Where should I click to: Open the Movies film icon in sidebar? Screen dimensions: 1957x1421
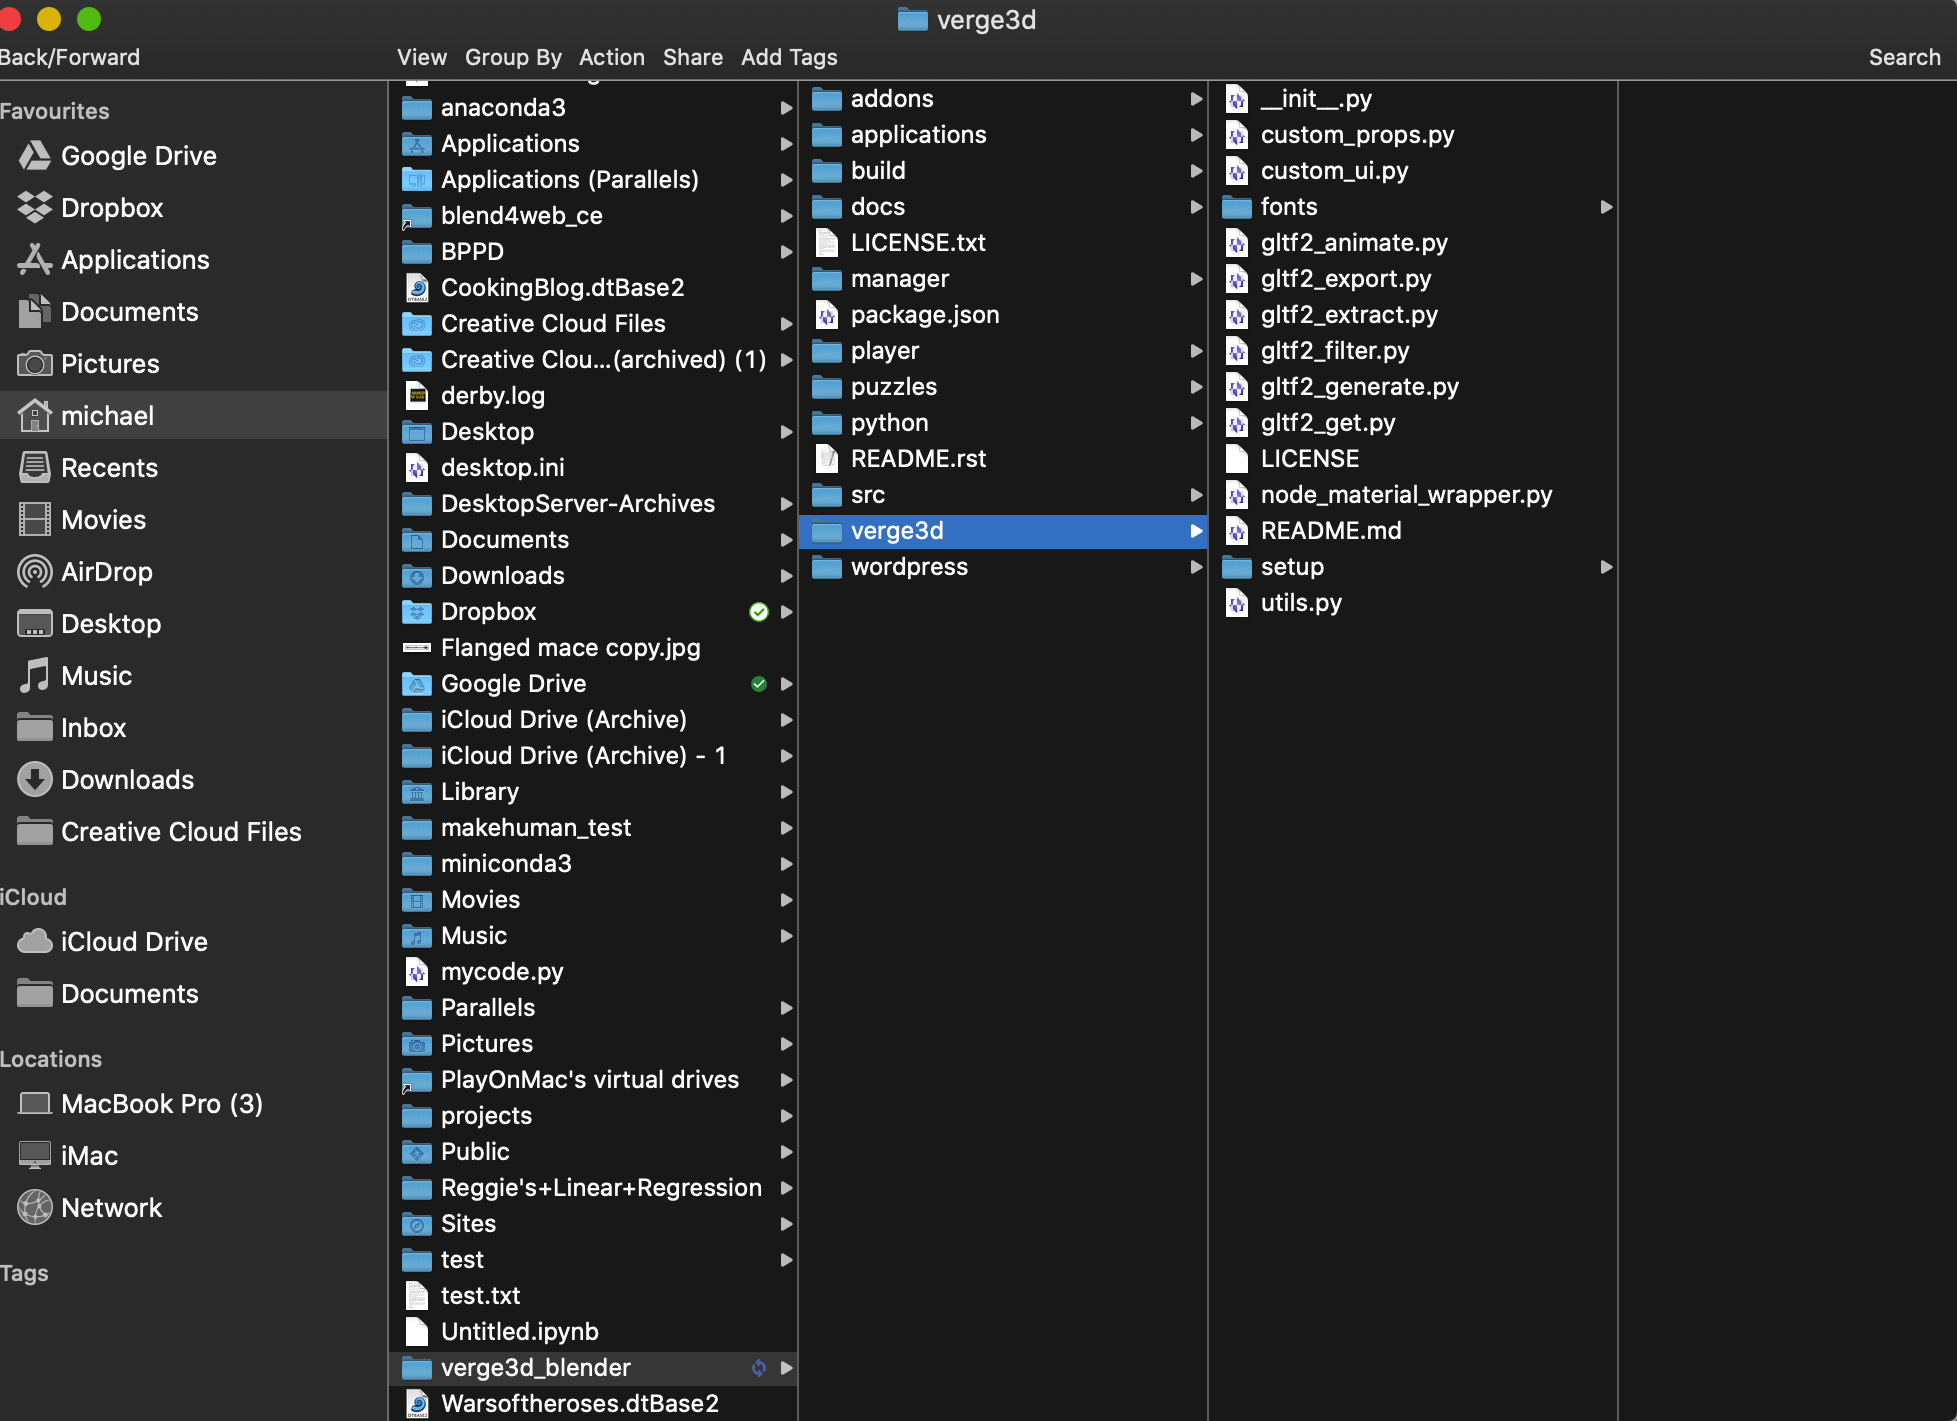(35, 520)
